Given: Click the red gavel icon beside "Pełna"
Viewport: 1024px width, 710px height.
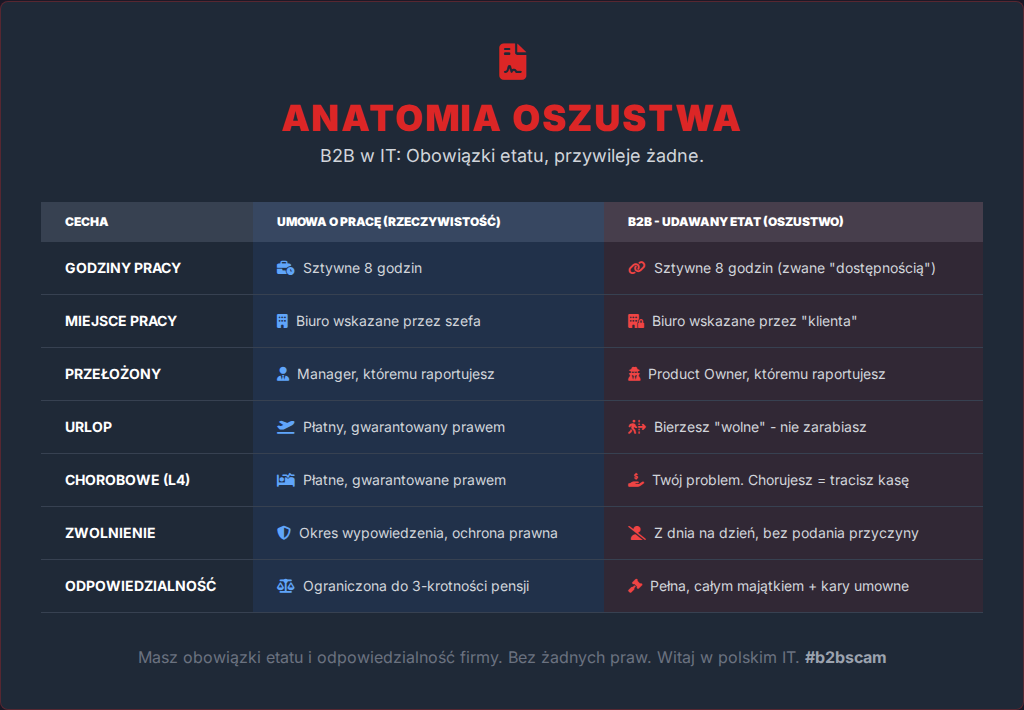Looking at the screenshot, I should click(x=635, y=586).
